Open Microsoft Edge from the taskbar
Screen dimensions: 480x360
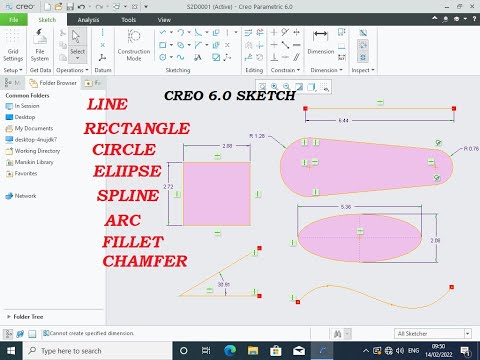coord(230,351)
